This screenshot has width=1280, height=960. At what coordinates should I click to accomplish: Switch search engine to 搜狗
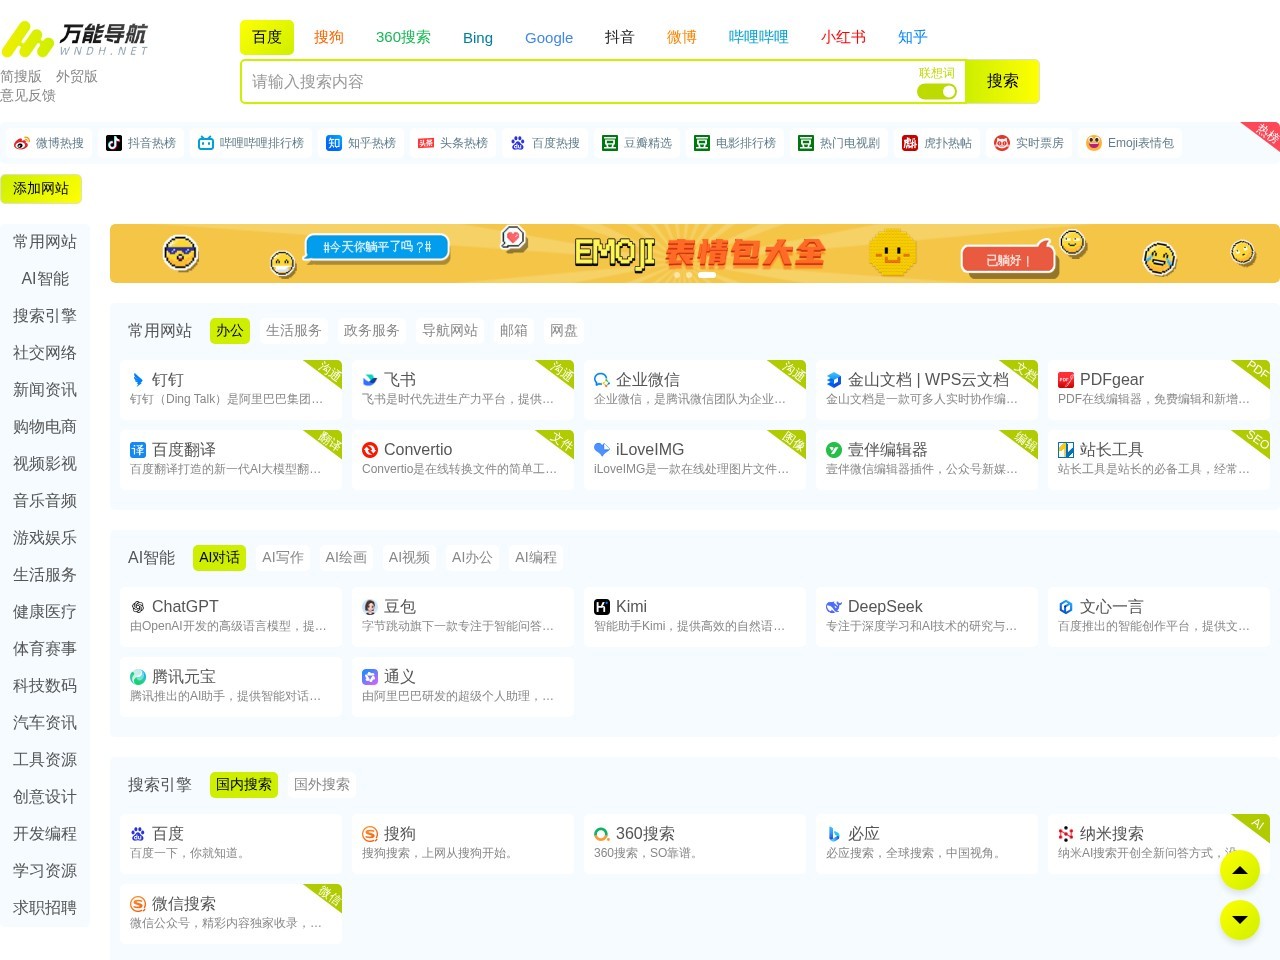329,37
